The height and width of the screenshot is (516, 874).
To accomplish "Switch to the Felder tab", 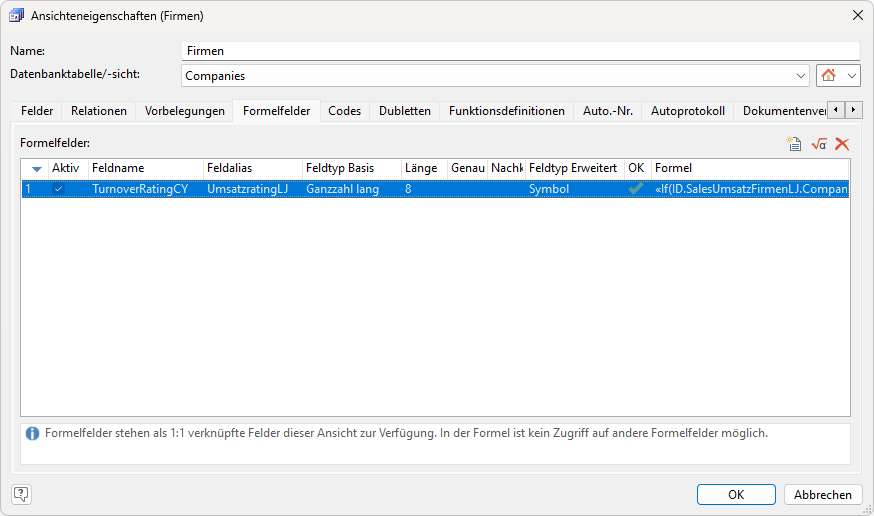I will click(37, 111).
